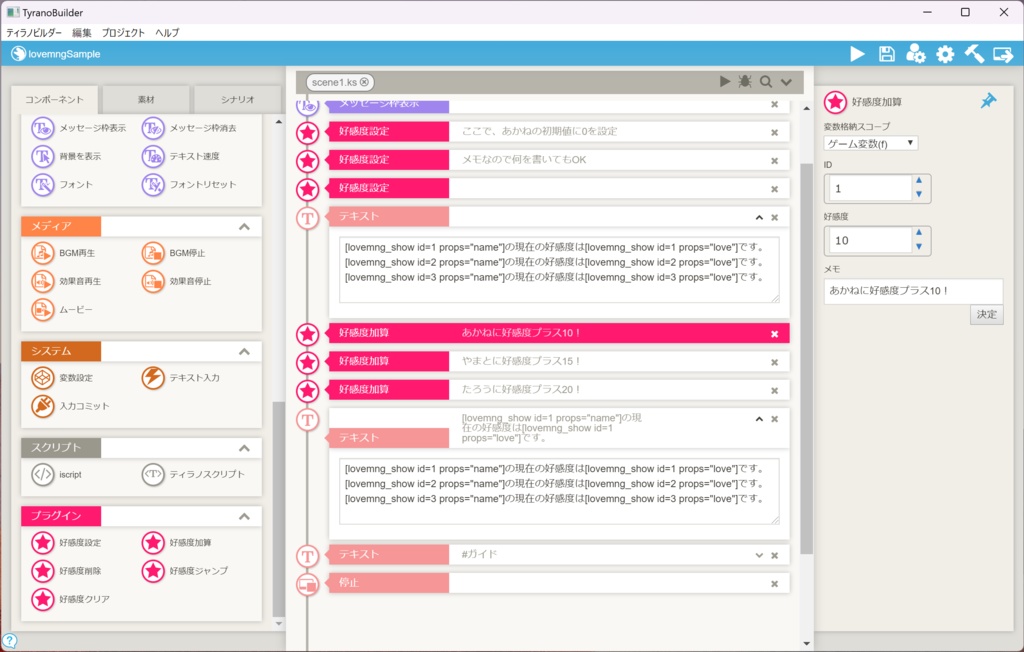This screenshot has width=1024, height=652.
Task: Select 背景を表示 component
Action: 67,156
